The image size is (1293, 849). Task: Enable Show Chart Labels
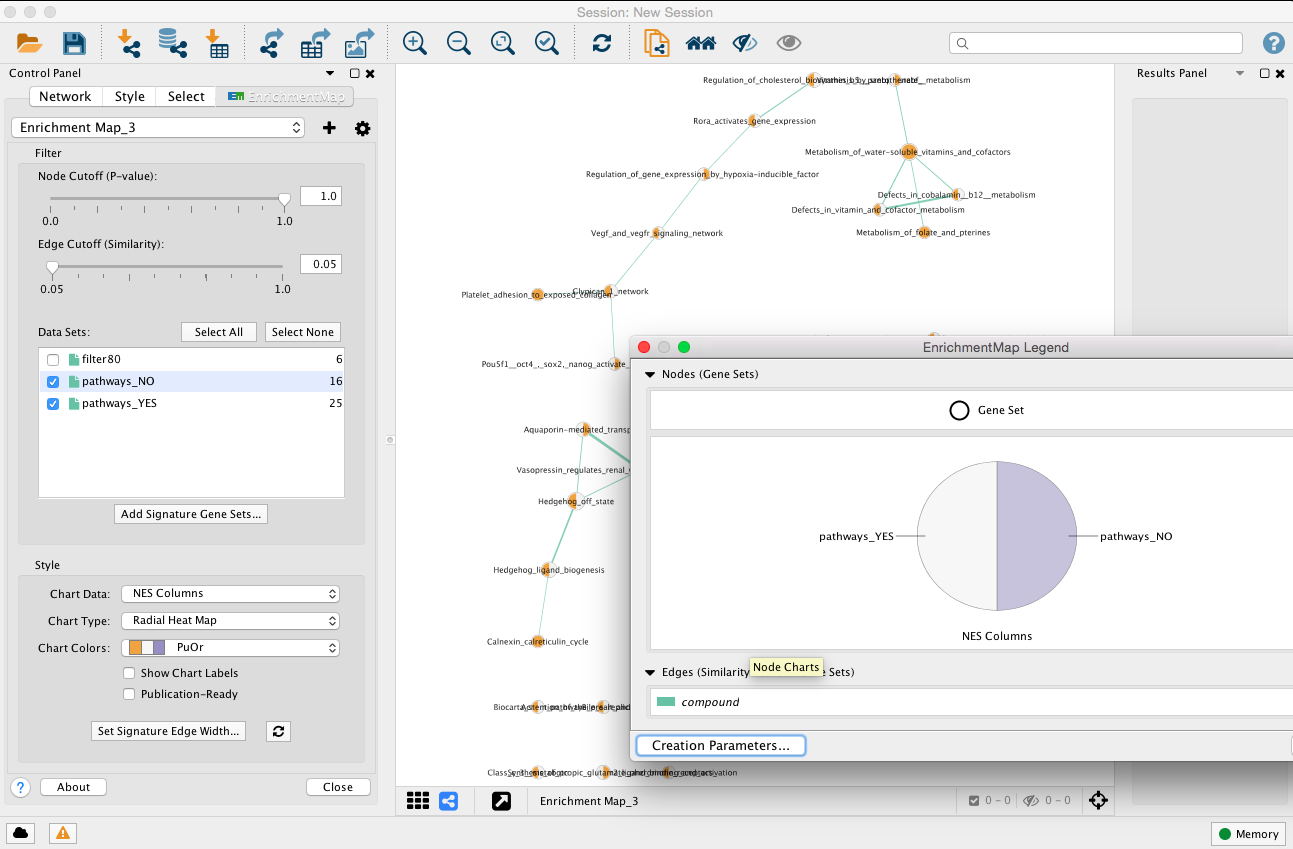(x=128, y=673)
